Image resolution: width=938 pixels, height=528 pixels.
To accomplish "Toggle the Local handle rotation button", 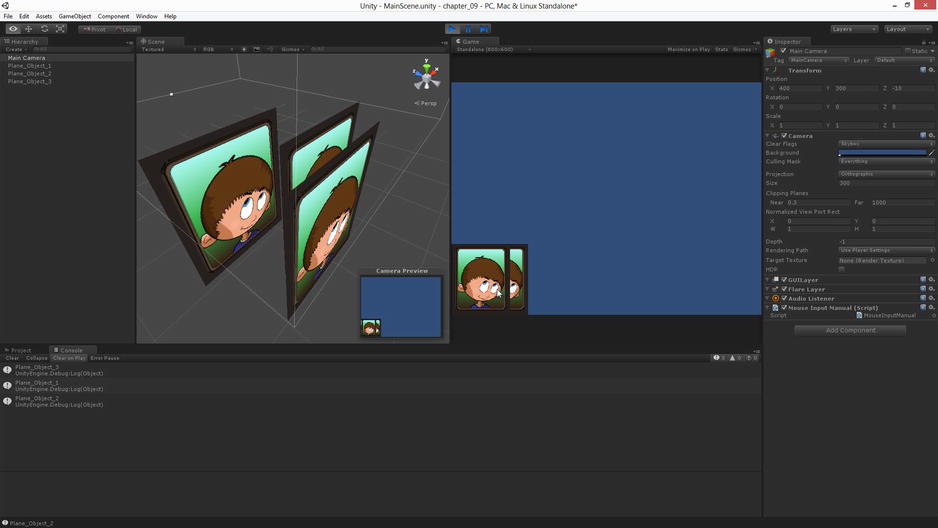I will [126, 29].
